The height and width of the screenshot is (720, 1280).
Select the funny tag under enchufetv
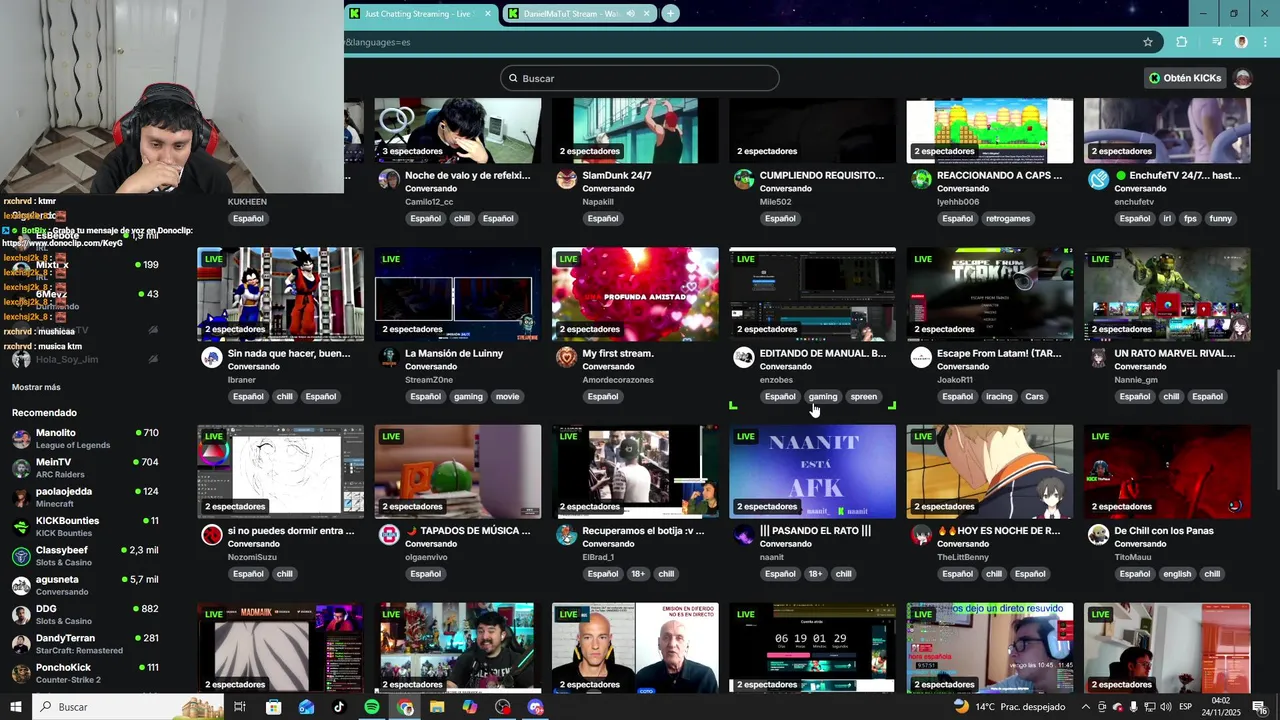pos(1220,218)
